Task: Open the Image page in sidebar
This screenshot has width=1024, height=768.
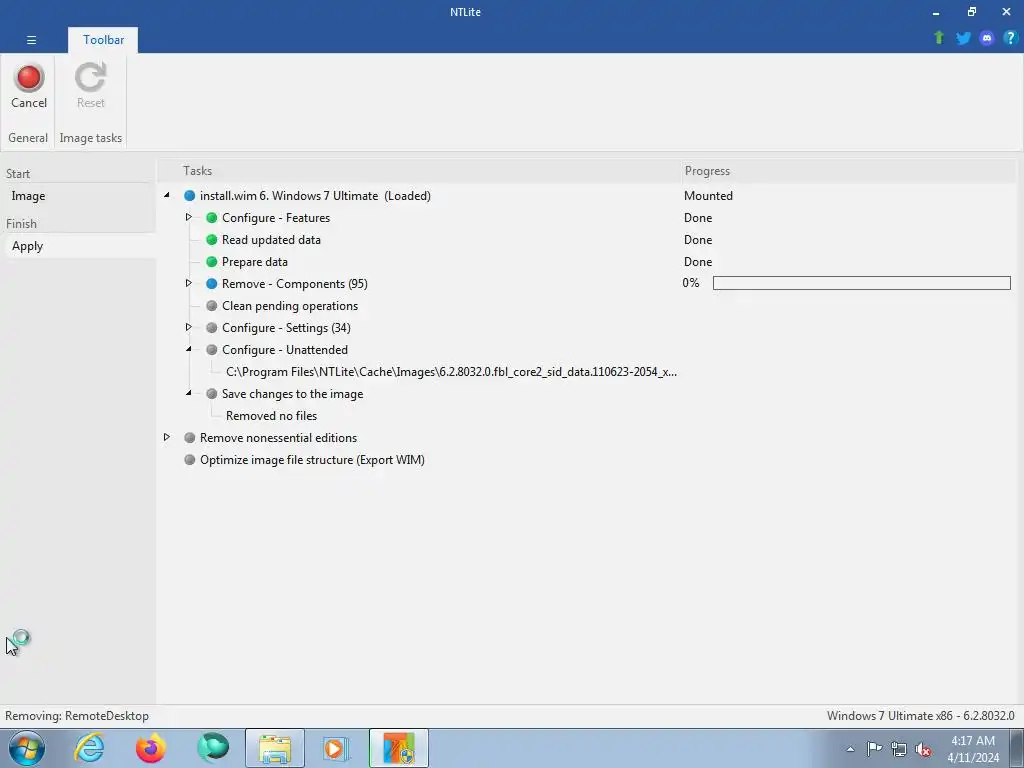Action: [28, 196]
